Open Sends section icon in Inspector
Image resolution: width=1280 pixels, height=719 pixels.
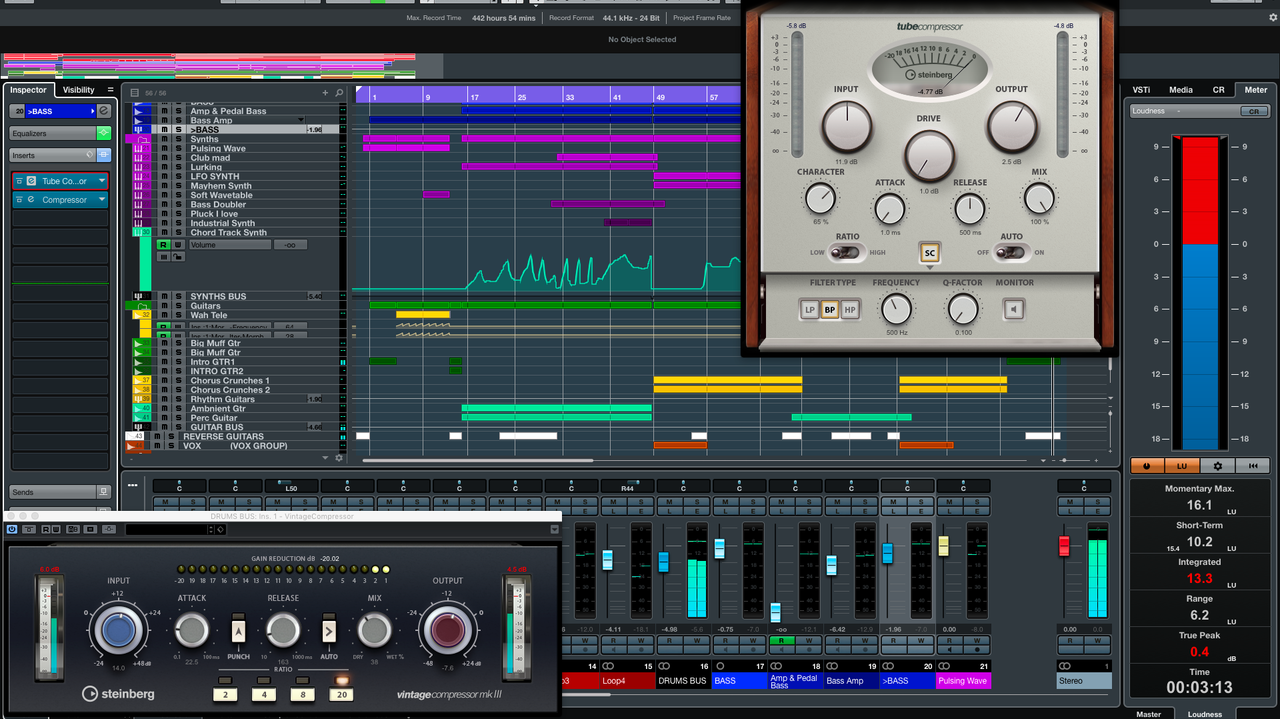pos(103,492)
